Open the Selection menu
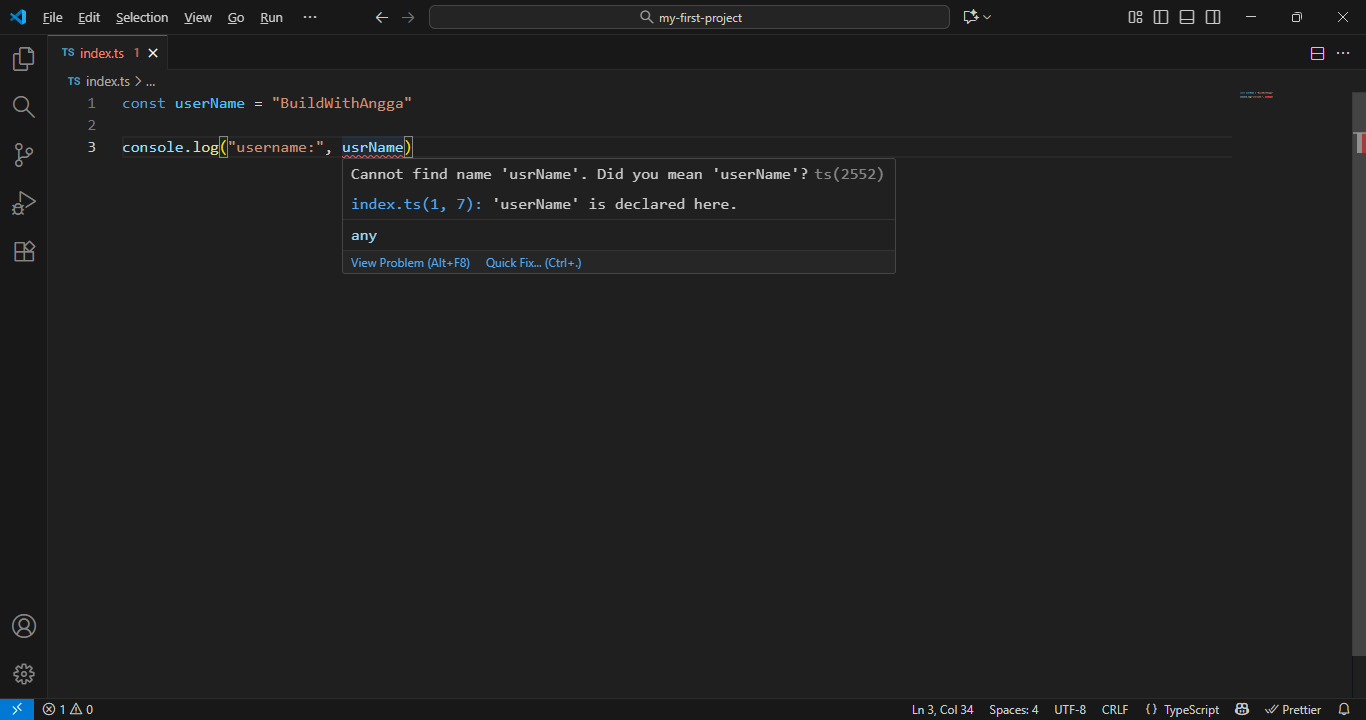1366x720 pixels. click(142, 17)
